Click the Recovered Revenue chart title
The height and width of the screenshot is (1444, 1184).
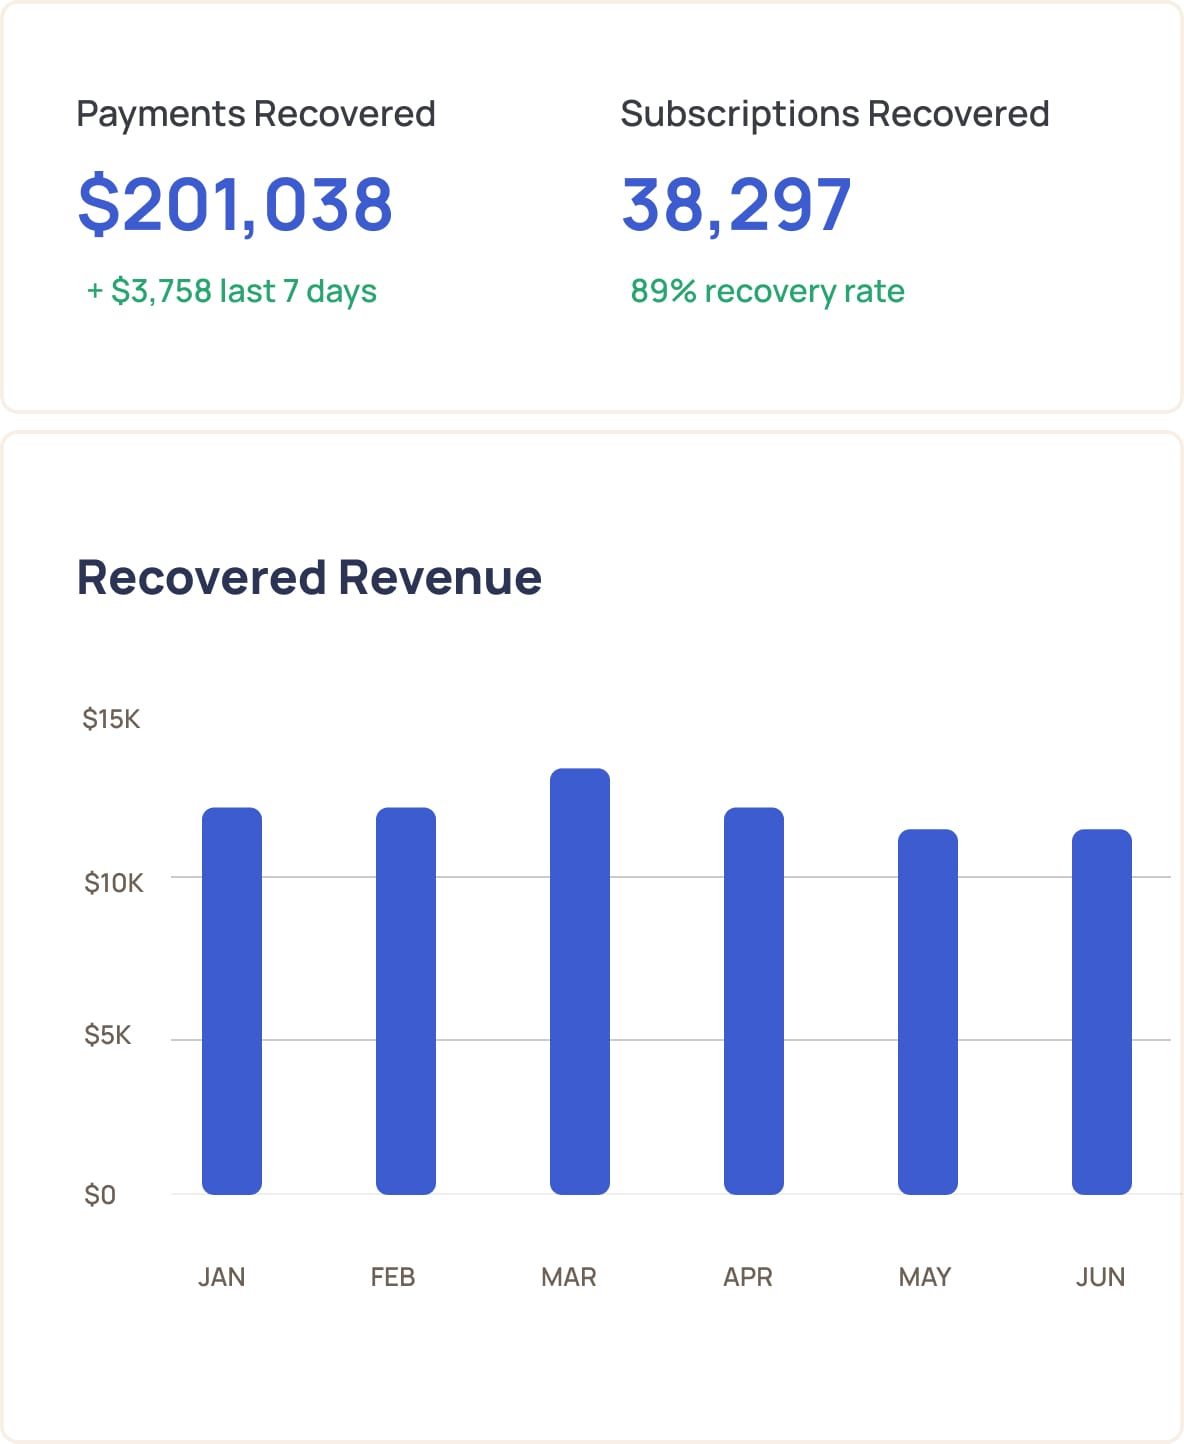[310, 576]
